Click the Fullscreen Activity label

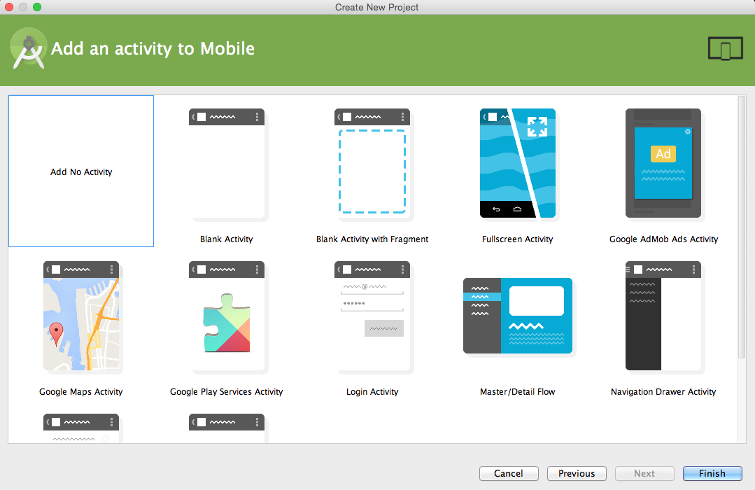(518, 239)
